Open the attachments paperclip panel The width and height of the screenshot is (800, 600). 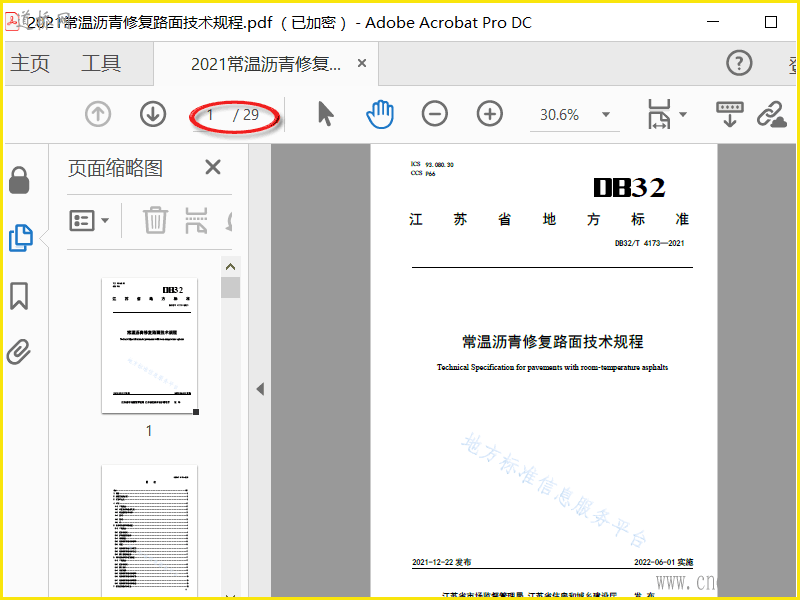[x=19, y=352]
